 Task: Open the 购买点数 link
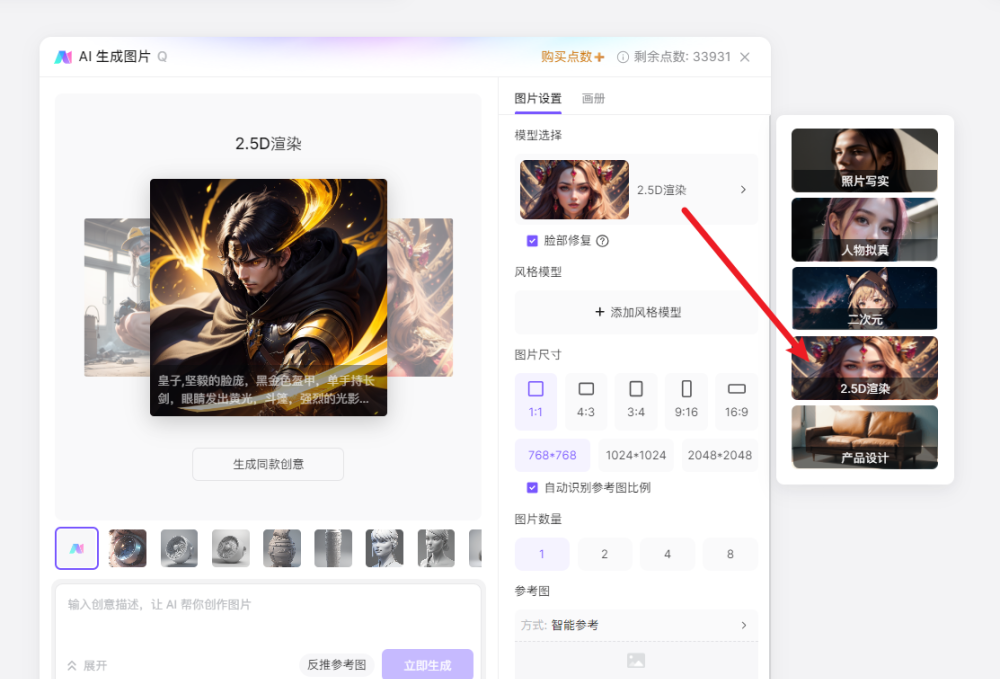572,57
